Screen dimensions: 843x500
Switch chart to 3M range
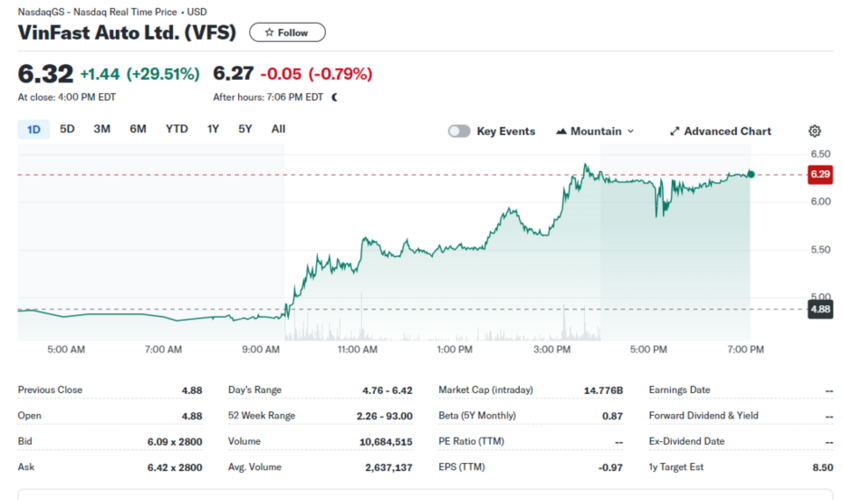pyautogui.click(x=102, y=129)
